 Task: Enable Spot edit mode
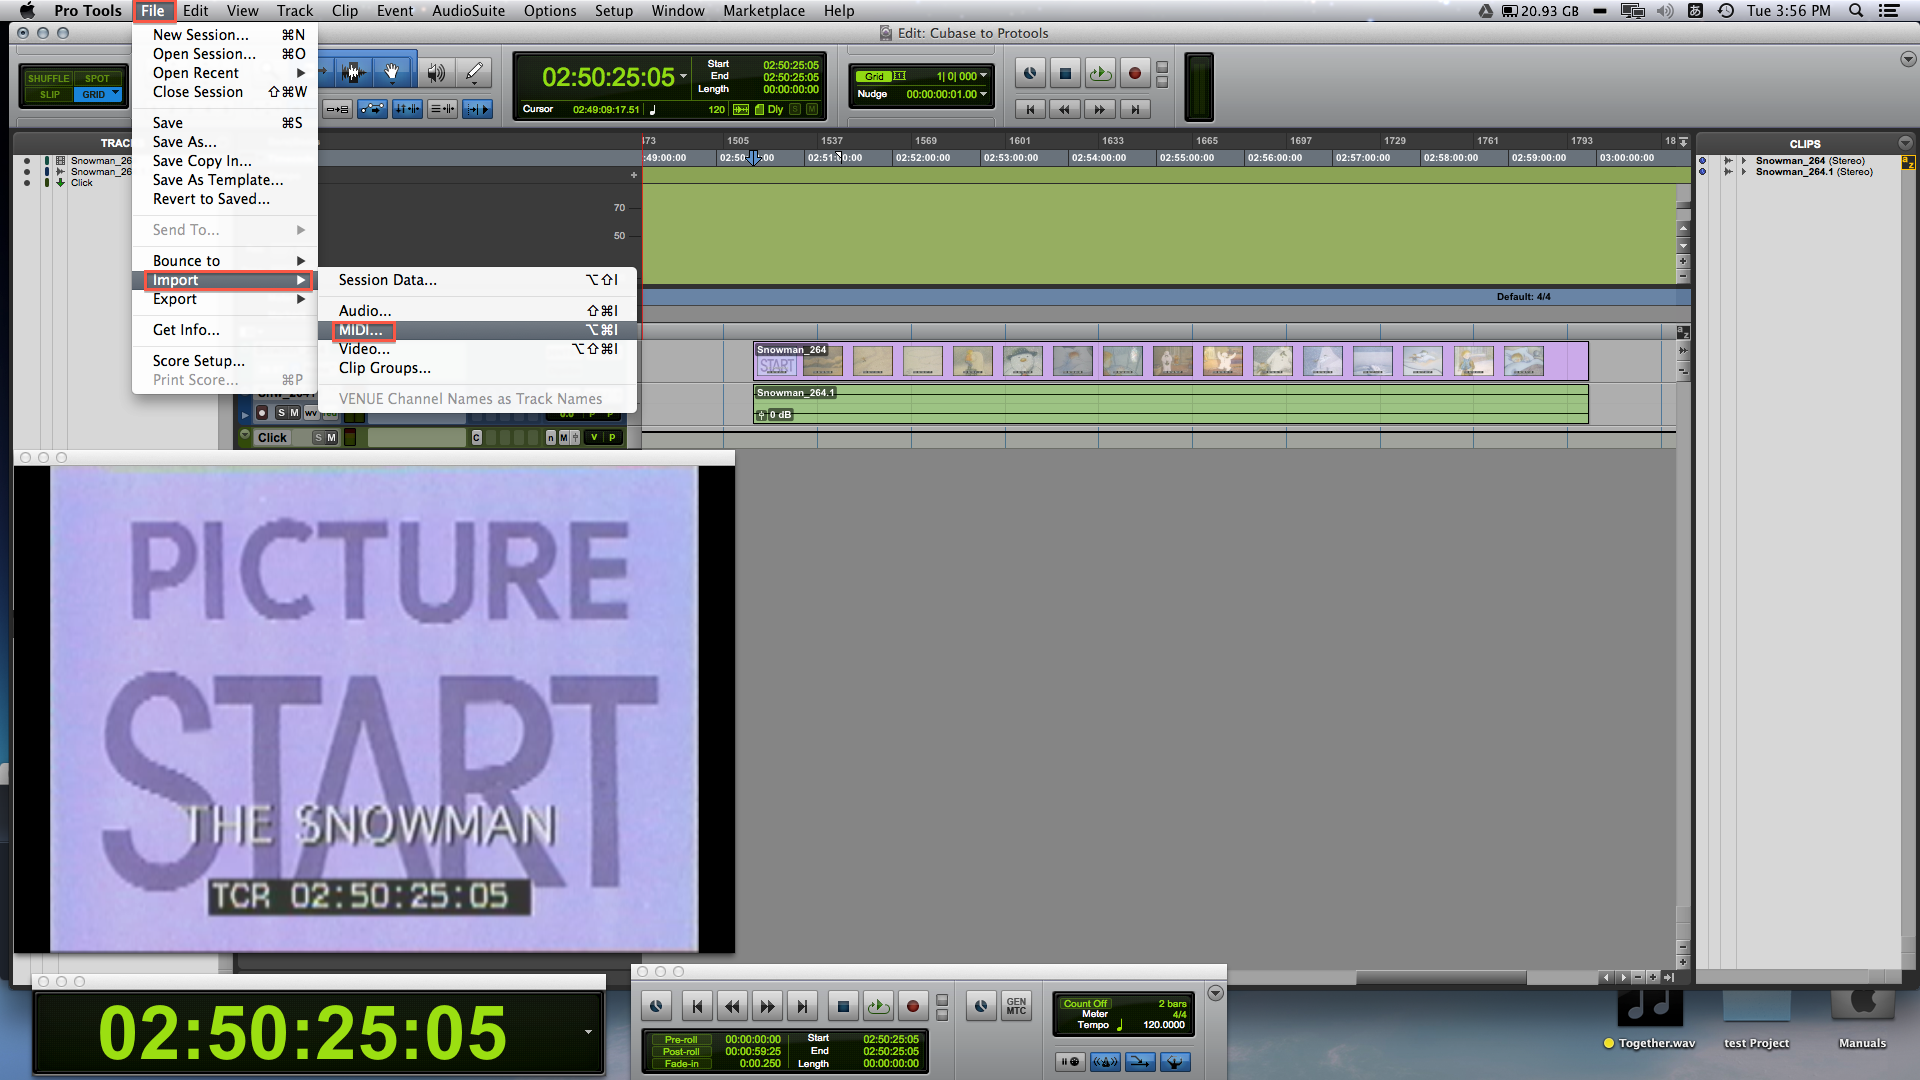[97, 78]
